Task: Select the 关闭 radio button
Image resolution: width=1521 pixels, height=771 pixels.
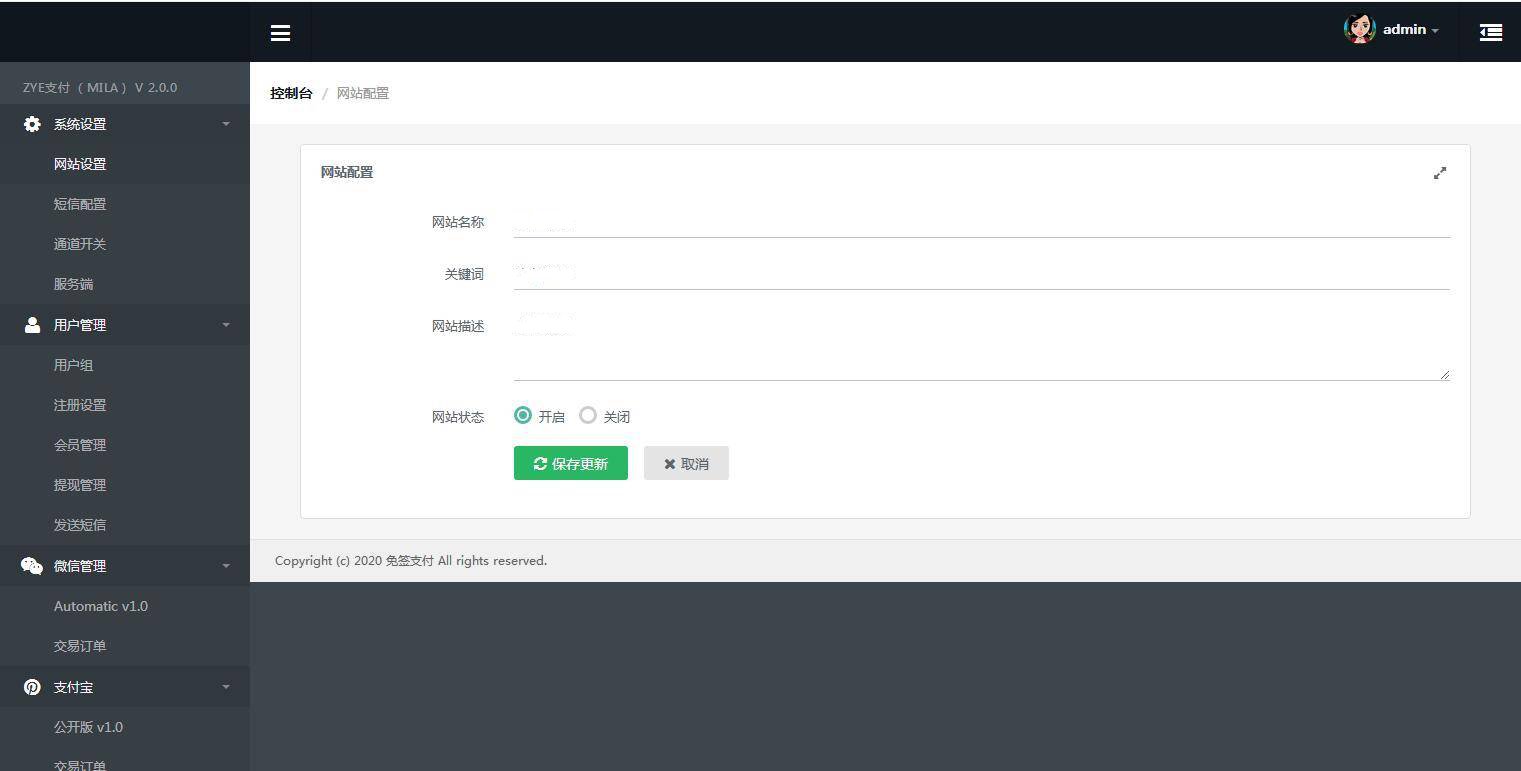Action: coord(588,415)
